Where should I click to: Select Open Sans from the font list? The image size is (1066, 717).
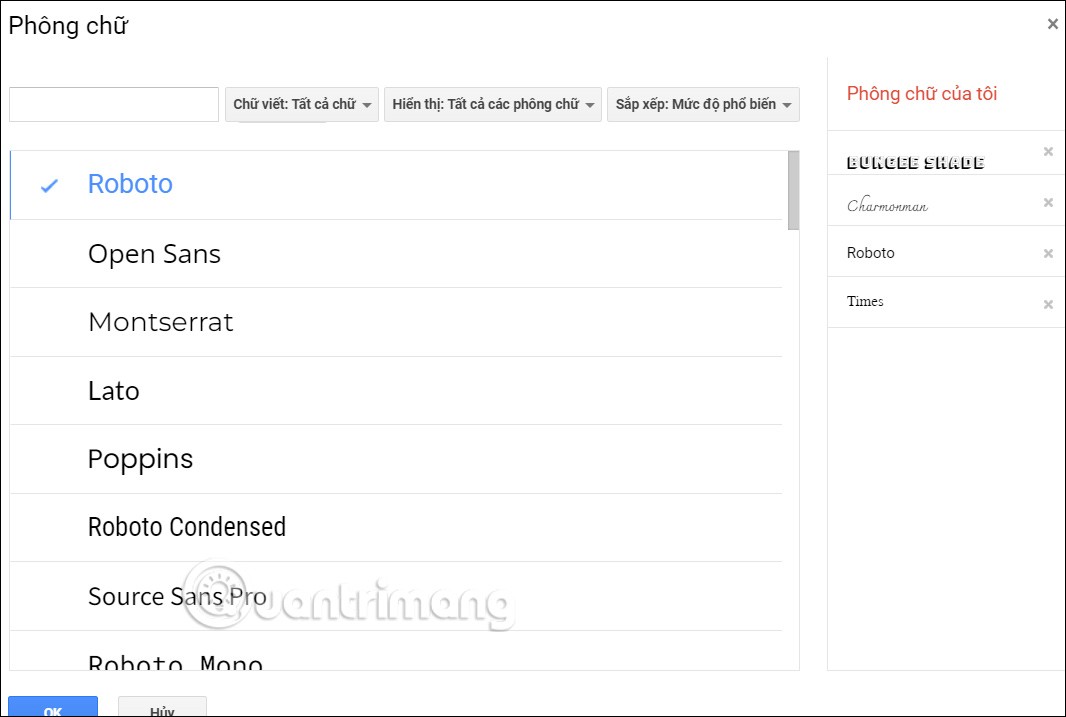click(x=396, y=254)
